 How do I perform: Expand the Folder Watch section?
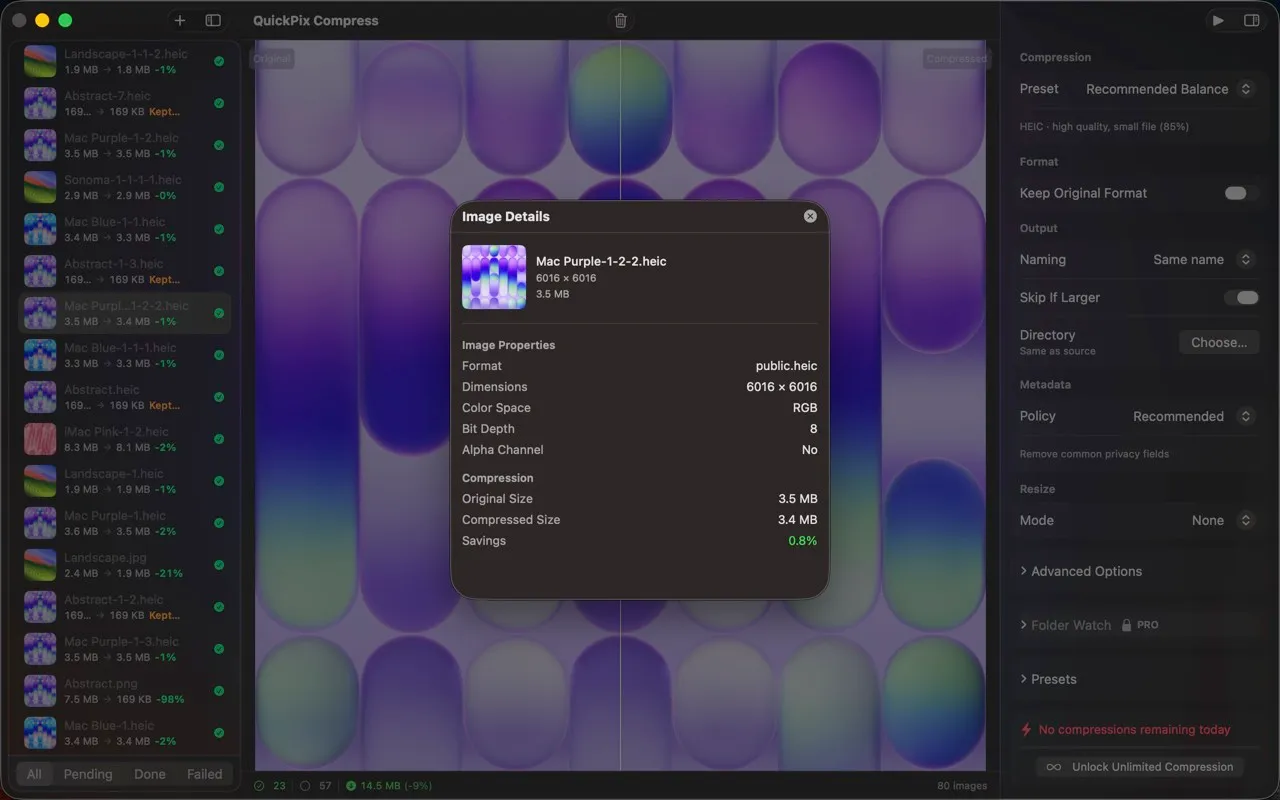(x=1065, y=625)
